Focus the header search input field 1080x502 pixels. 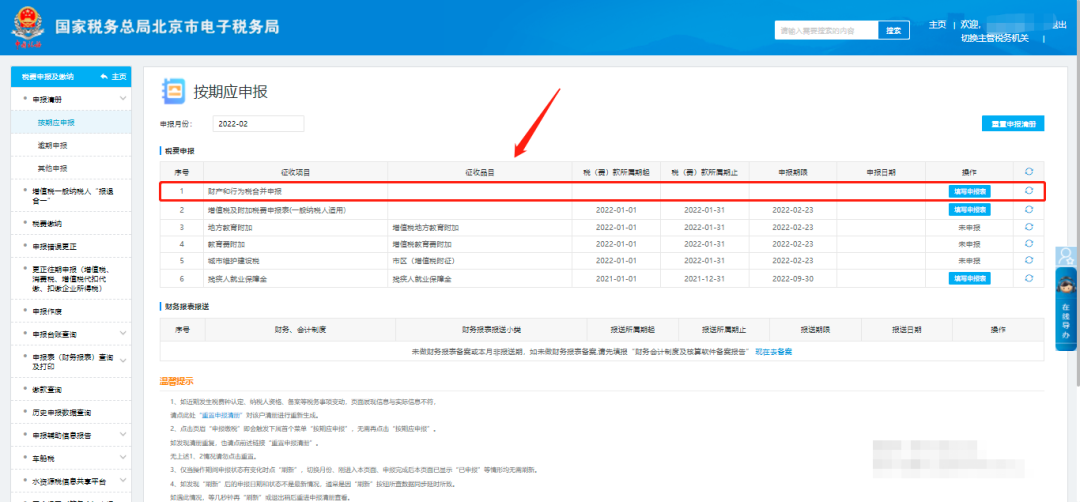click(827, 30)
